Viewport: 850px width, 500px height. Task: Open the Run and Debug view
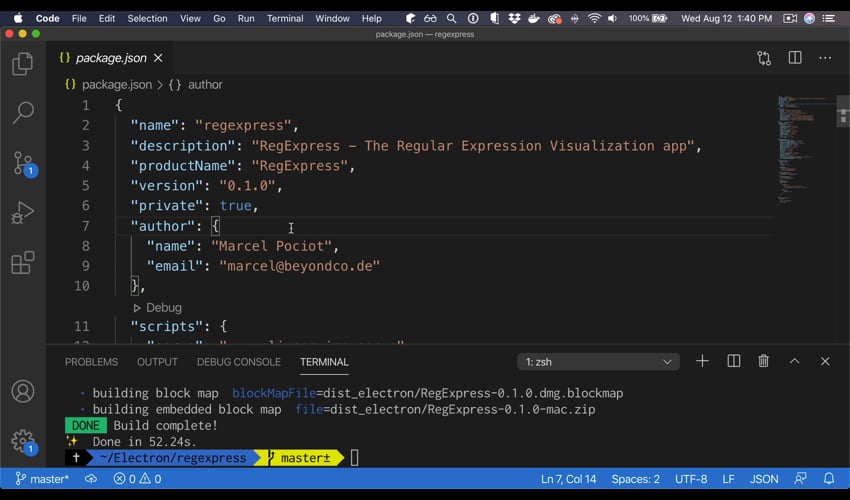coord(23,213)
